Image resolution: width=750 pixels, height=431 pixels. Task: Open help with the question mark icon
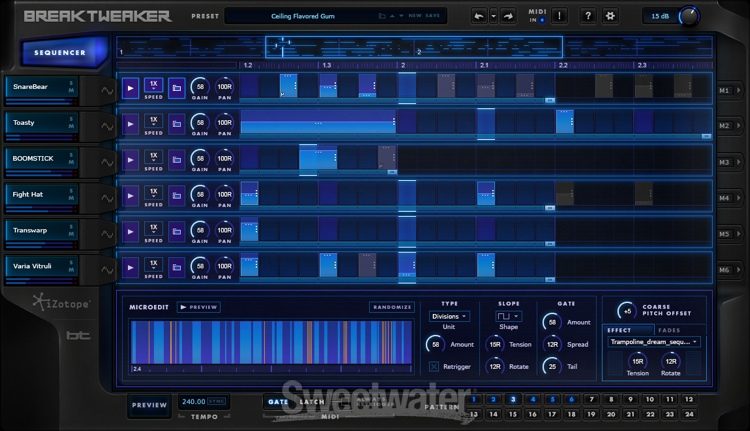click(x=588, y=16)
